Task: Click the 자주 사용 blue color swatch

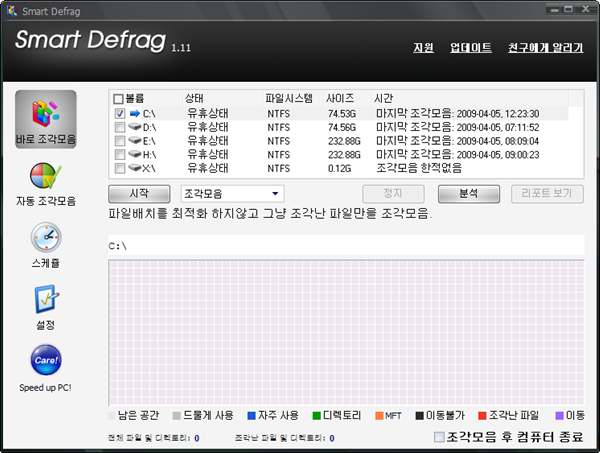Action: 251,416
